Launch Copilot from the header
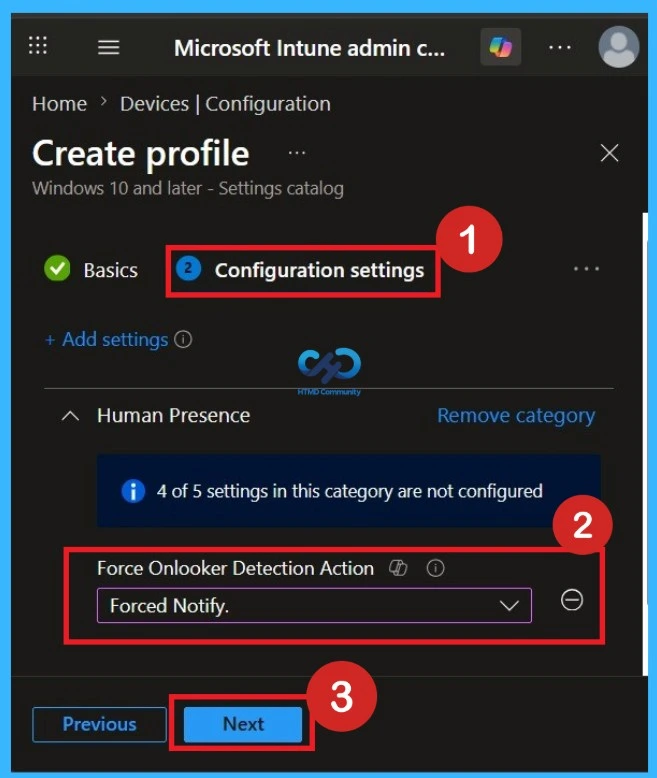The height and width of the screenshot is (778, 657). pos(501,47)
